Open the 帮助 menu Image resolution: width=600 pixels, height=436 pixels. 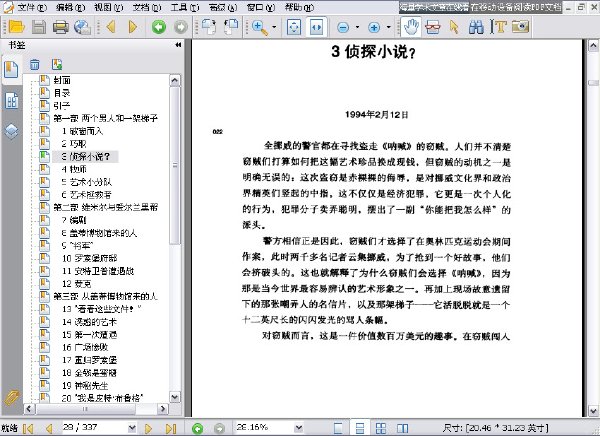[299, 7]
